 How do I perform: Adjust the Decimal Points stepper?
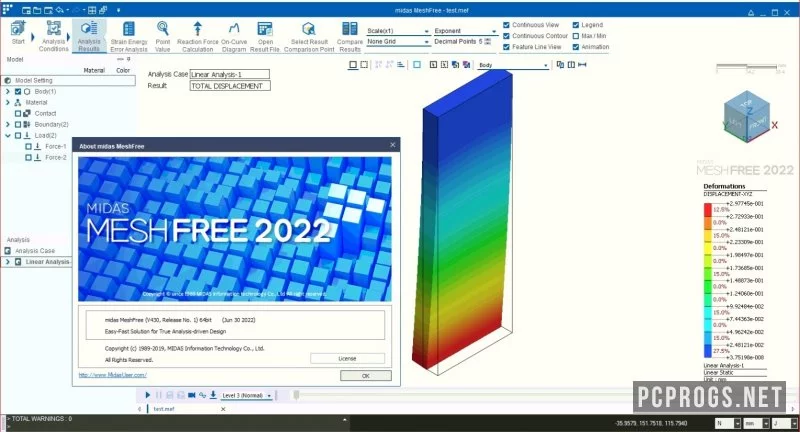(488, 42)
